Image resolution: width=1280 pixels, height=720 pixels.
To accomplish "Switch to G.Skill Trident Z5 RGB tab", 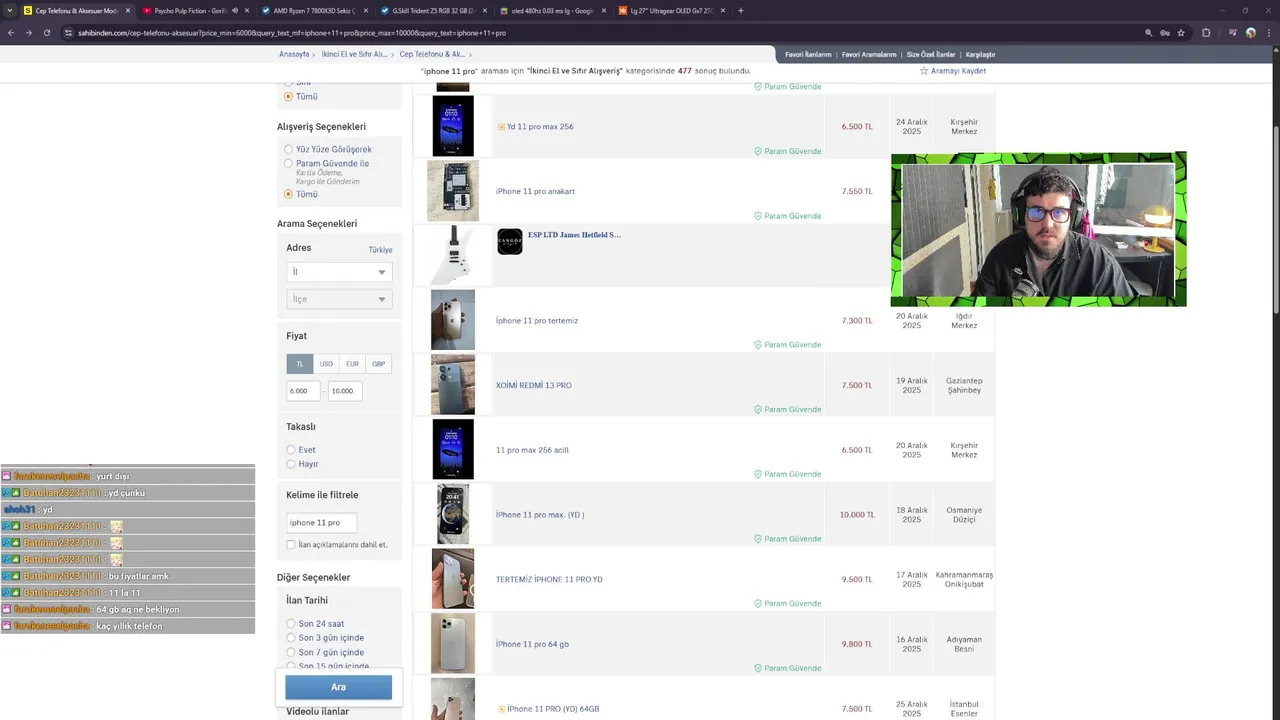I will 434,10.
